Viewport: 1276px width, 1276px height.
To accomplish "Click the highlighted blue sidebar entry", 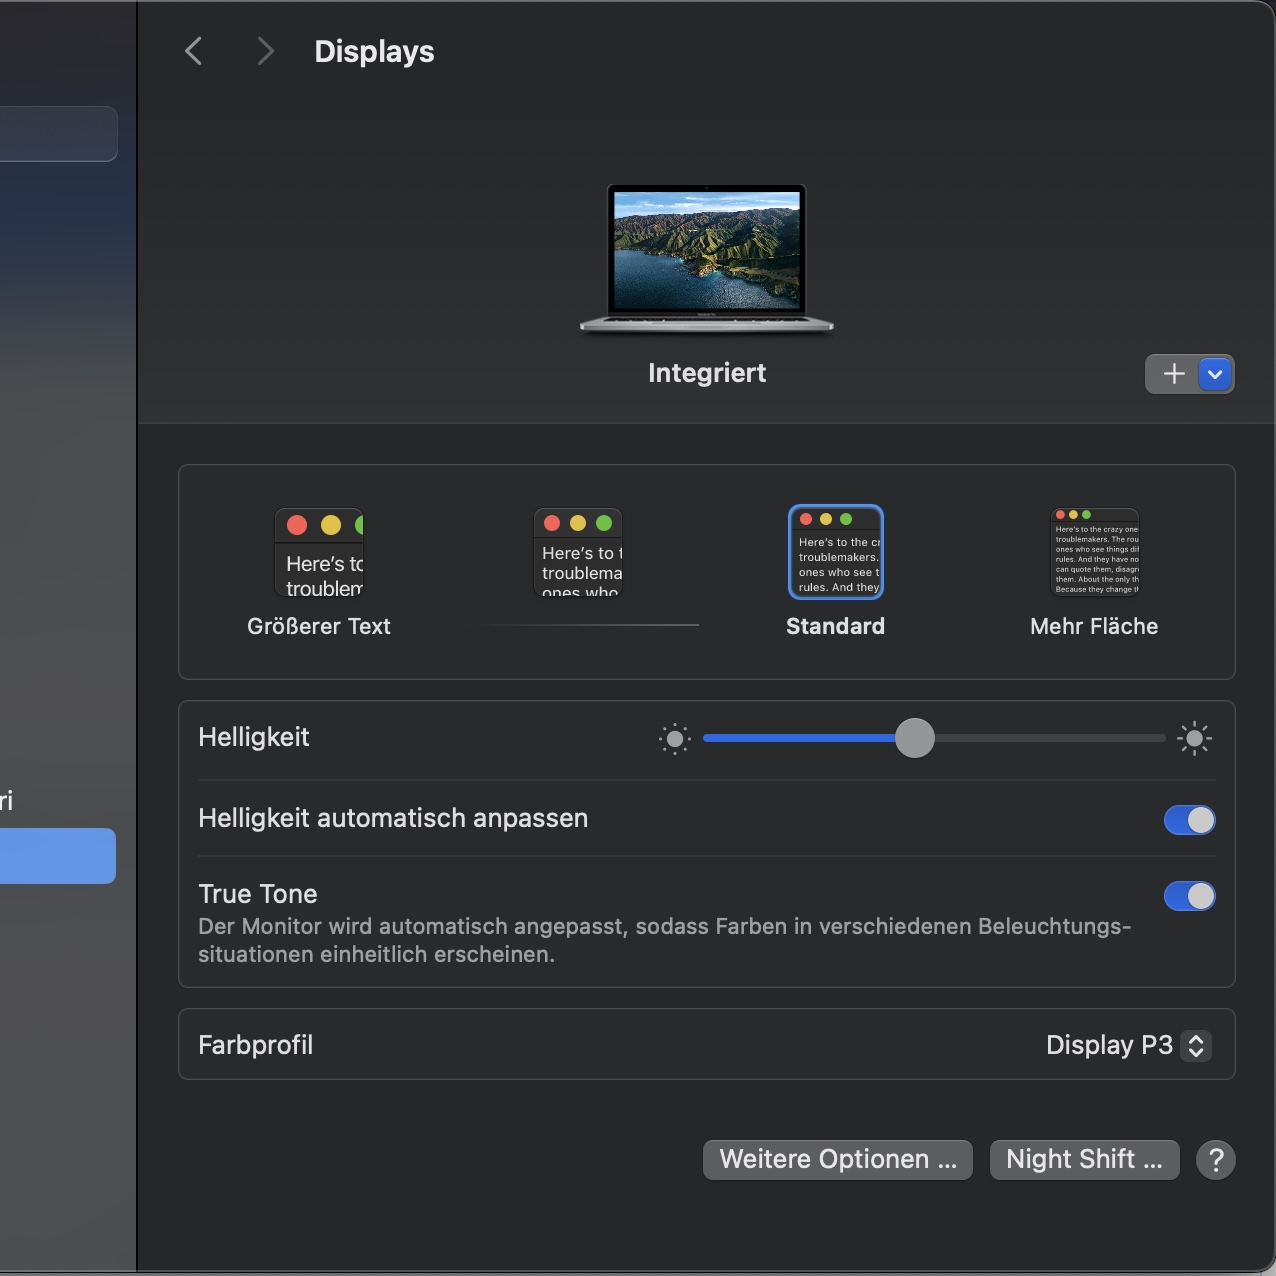I will pos(57,856).
